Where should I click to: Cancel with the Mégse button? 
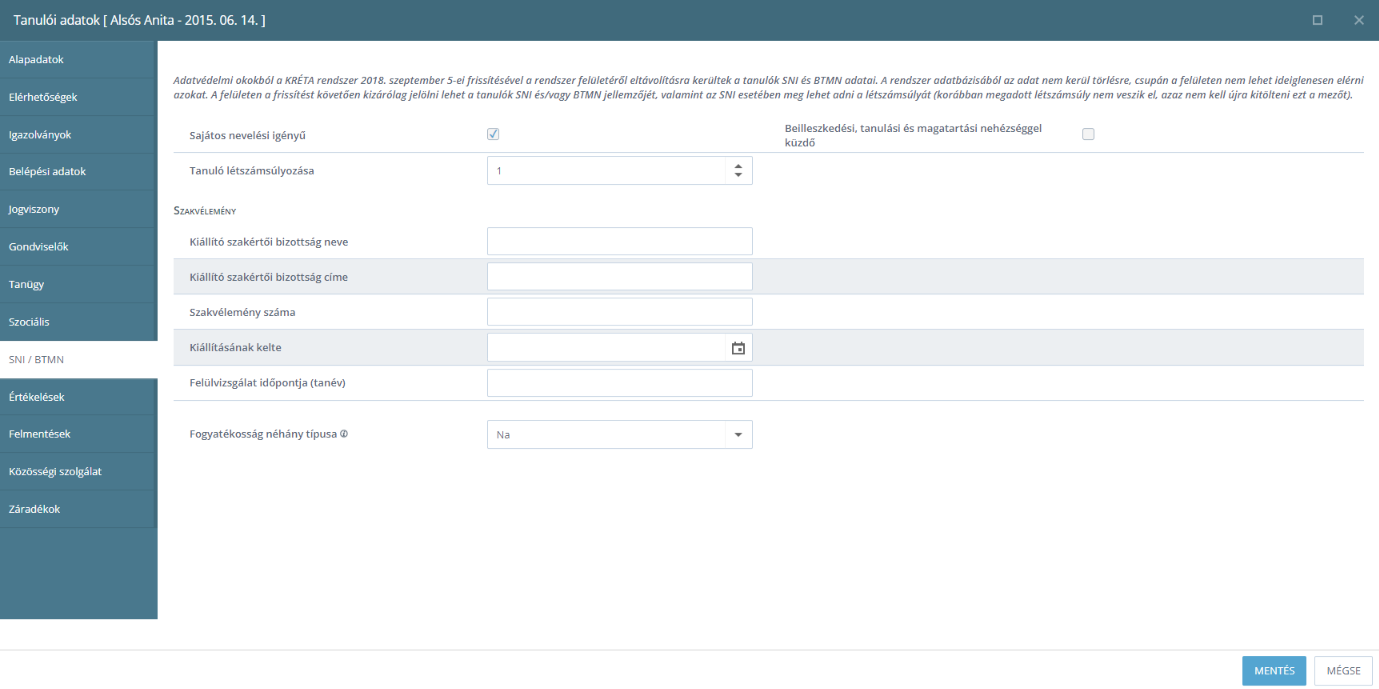tap(1343, 671)
